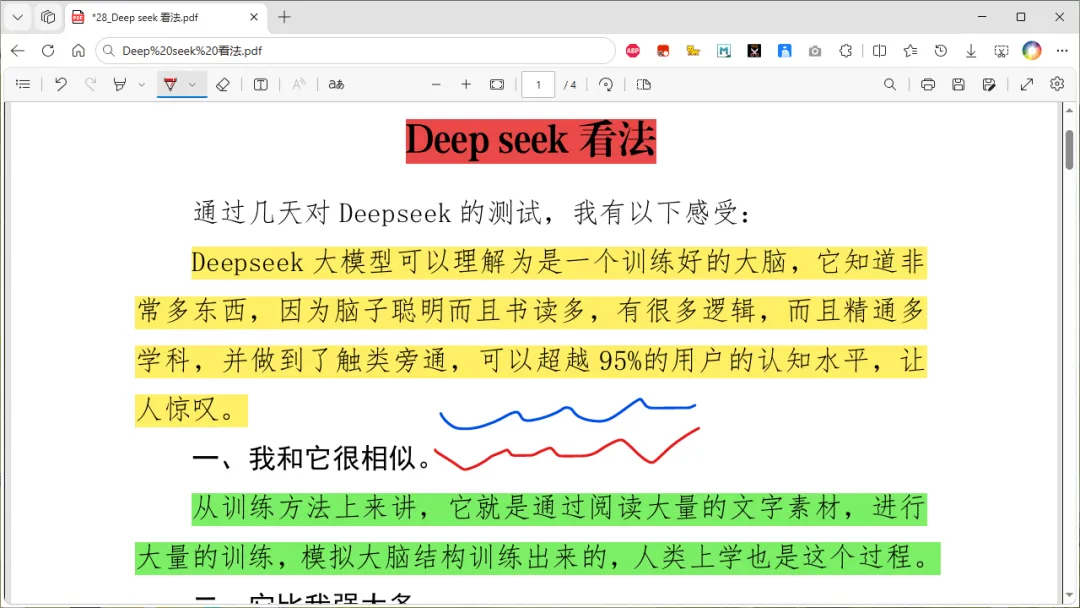The height and width of the screenshot is (608, 1080).
Task: Open the Favorites star list
Action: [910, 50]
